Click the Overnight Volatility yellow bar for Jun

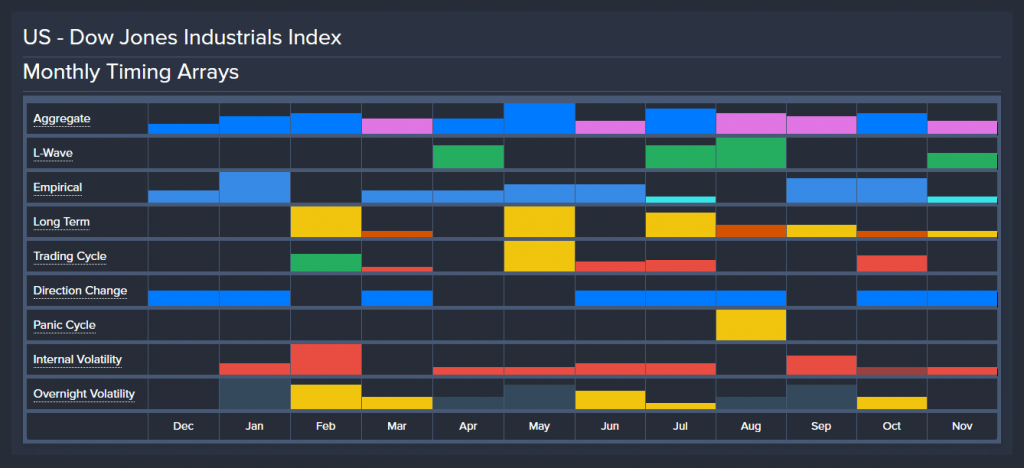point(610,400)
